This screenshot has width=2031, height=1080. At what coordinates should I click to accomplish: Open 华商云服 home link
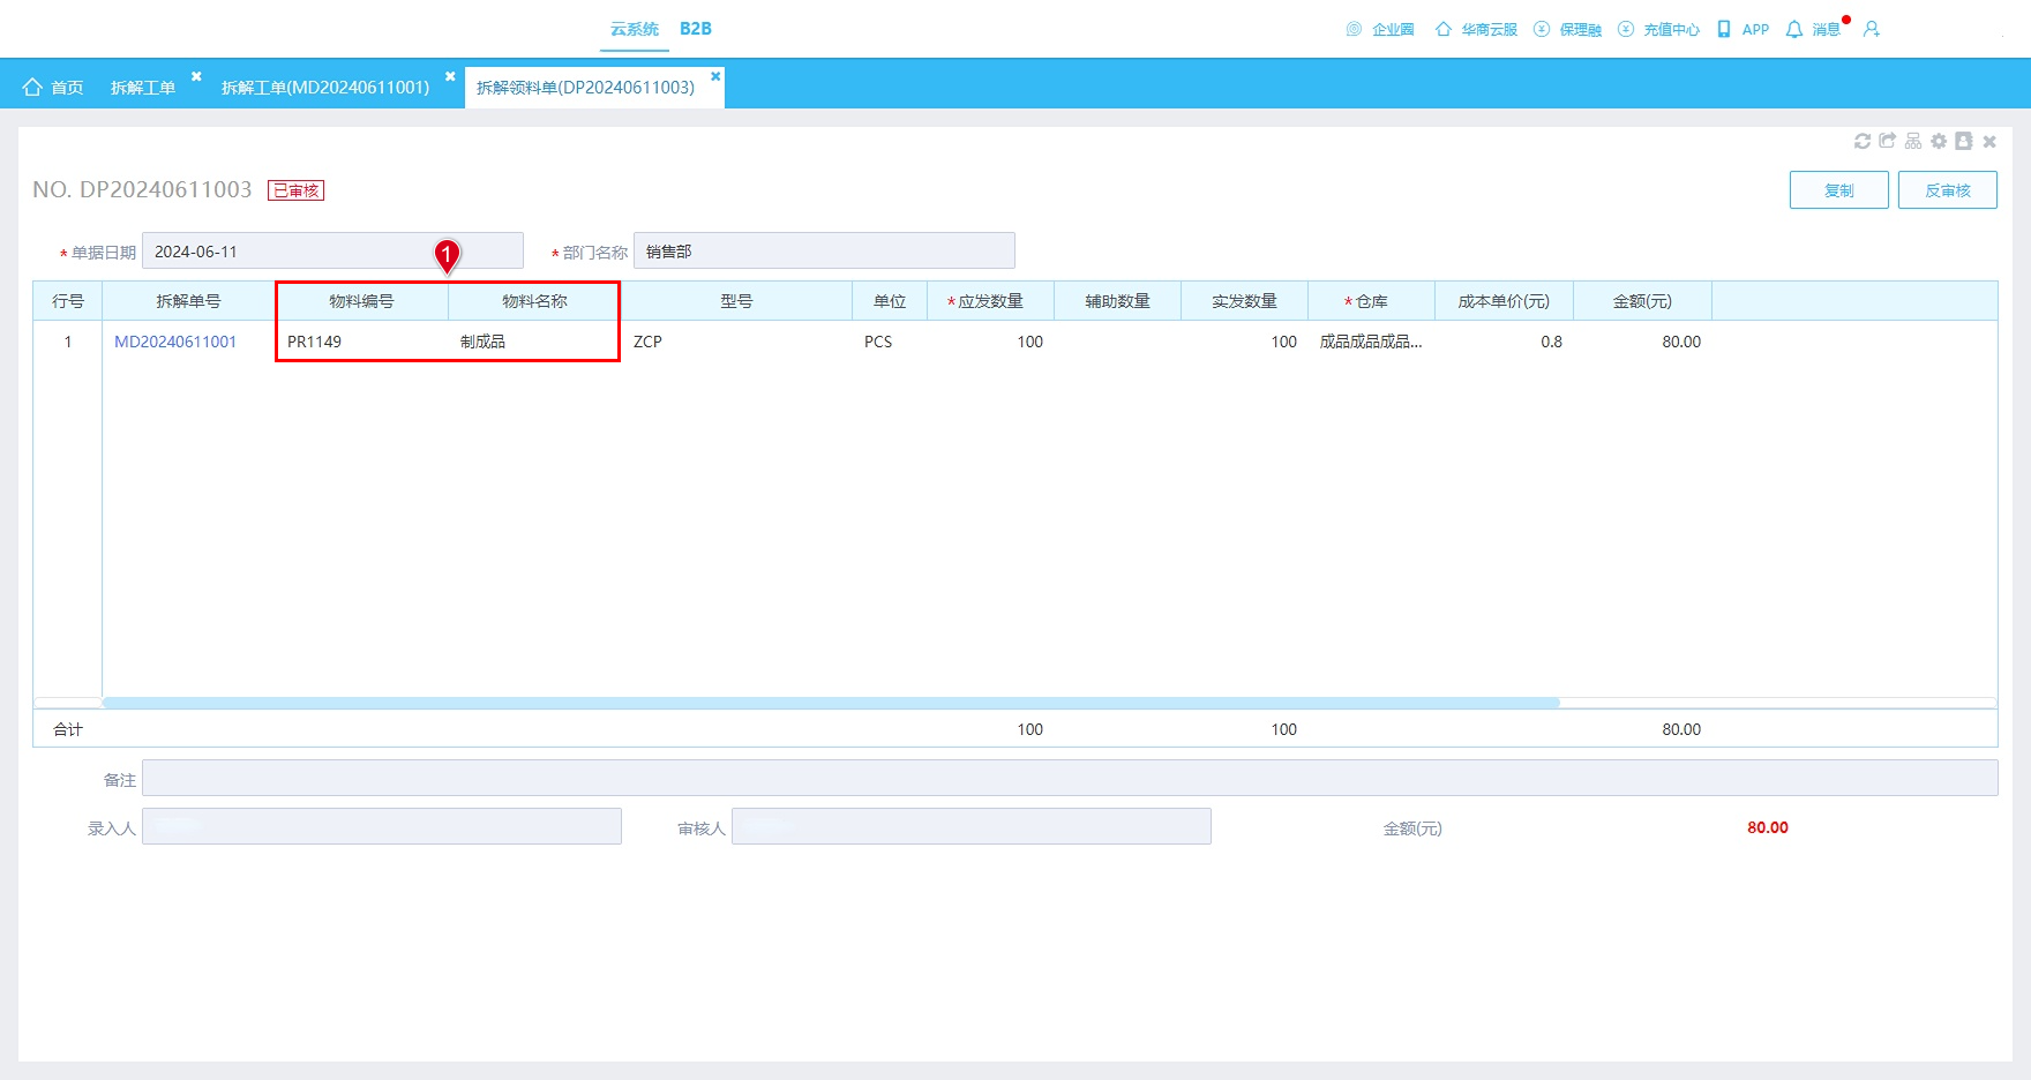(1476, 29)
